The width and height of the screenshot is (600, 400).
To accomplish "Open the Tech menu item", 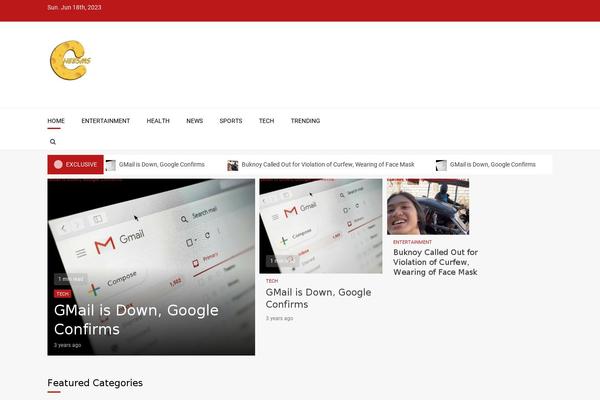I will 266,121.
